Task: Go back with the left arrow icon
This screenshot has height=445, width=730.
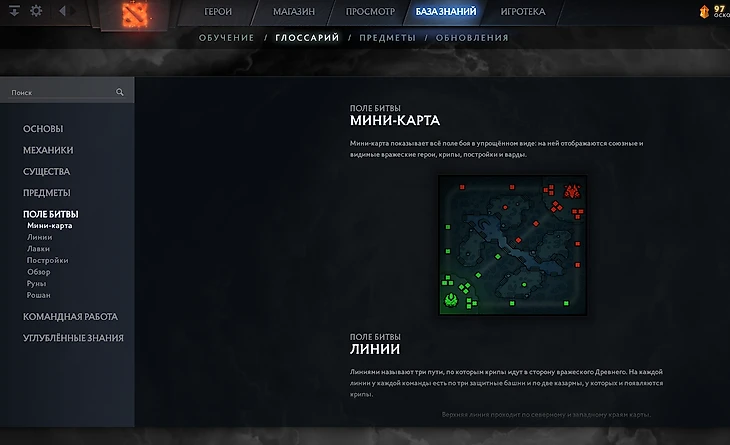Action: 62,11
